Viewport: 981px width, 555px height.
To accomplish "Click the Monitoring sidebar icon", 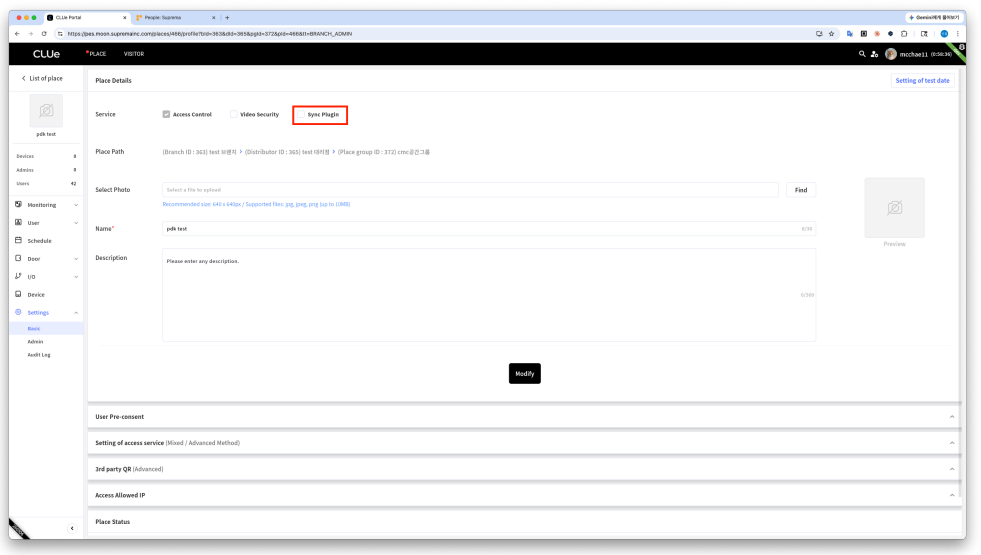I will [18, 205].
